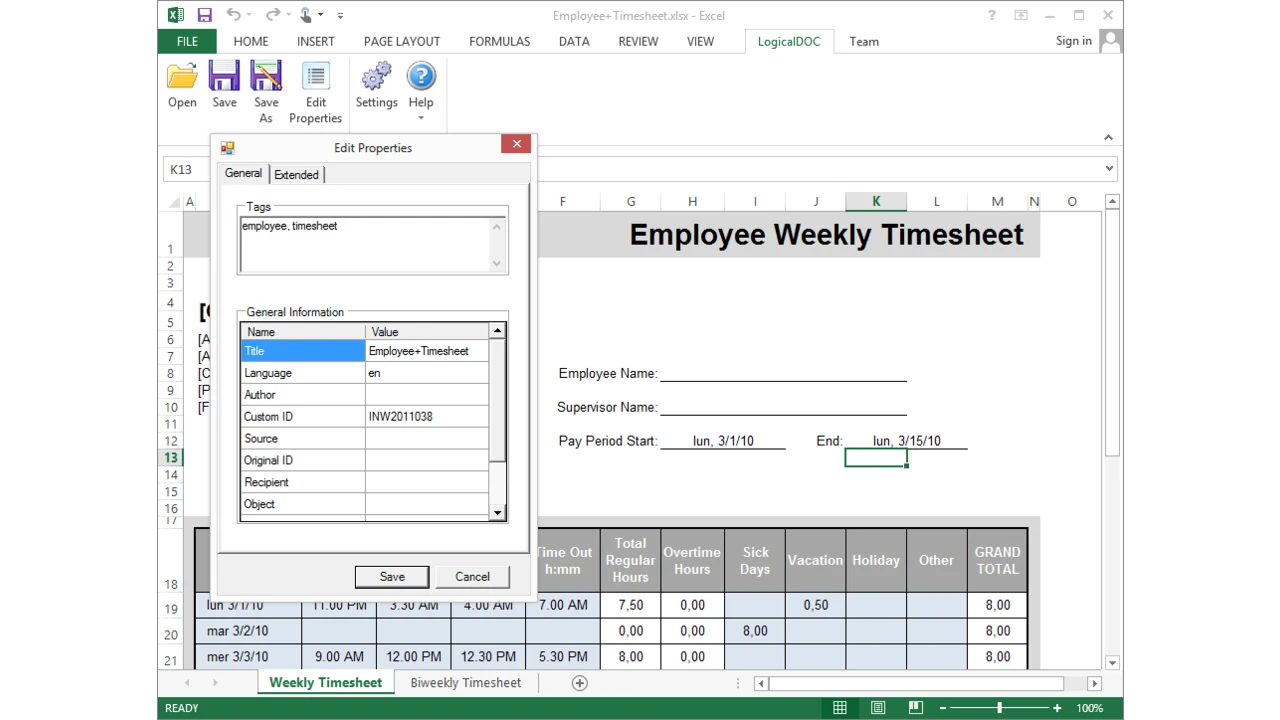This screenshot has height=720, width=1280.
Task: Add a new sheet with plus icon
Action: point(579,683)
